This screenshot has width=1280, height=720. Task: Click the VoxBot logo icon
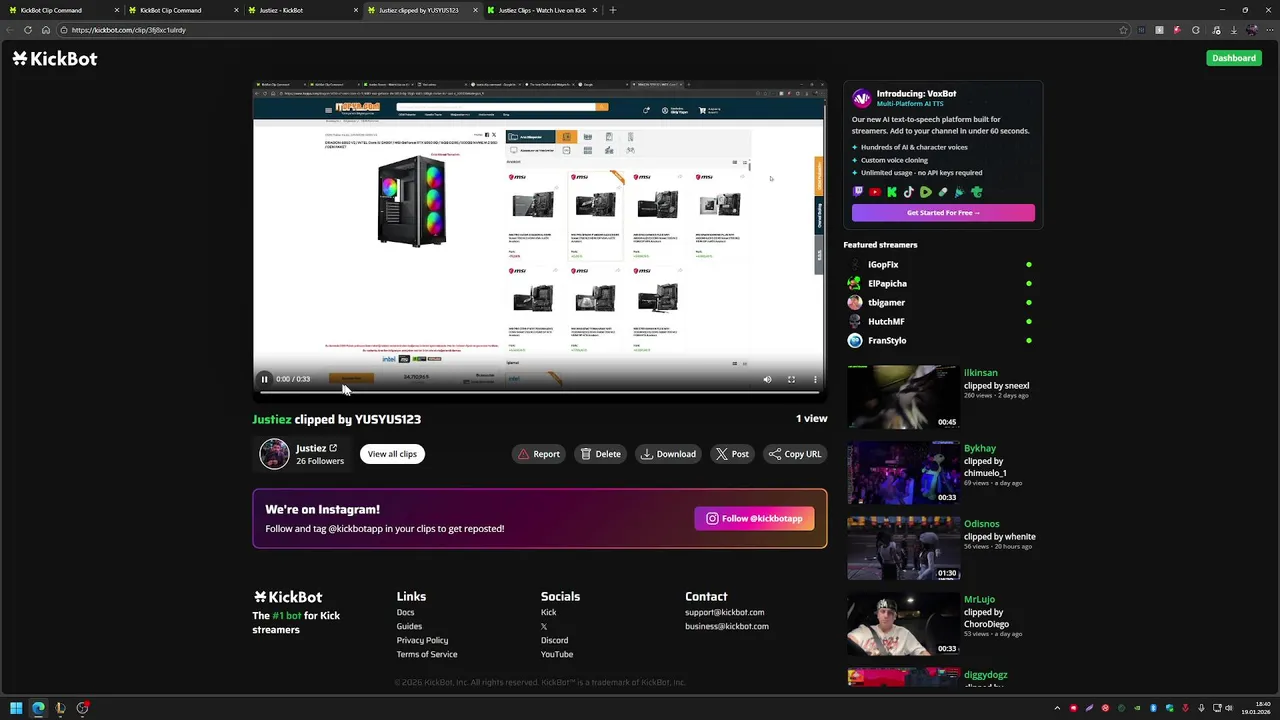pos(862,98)
